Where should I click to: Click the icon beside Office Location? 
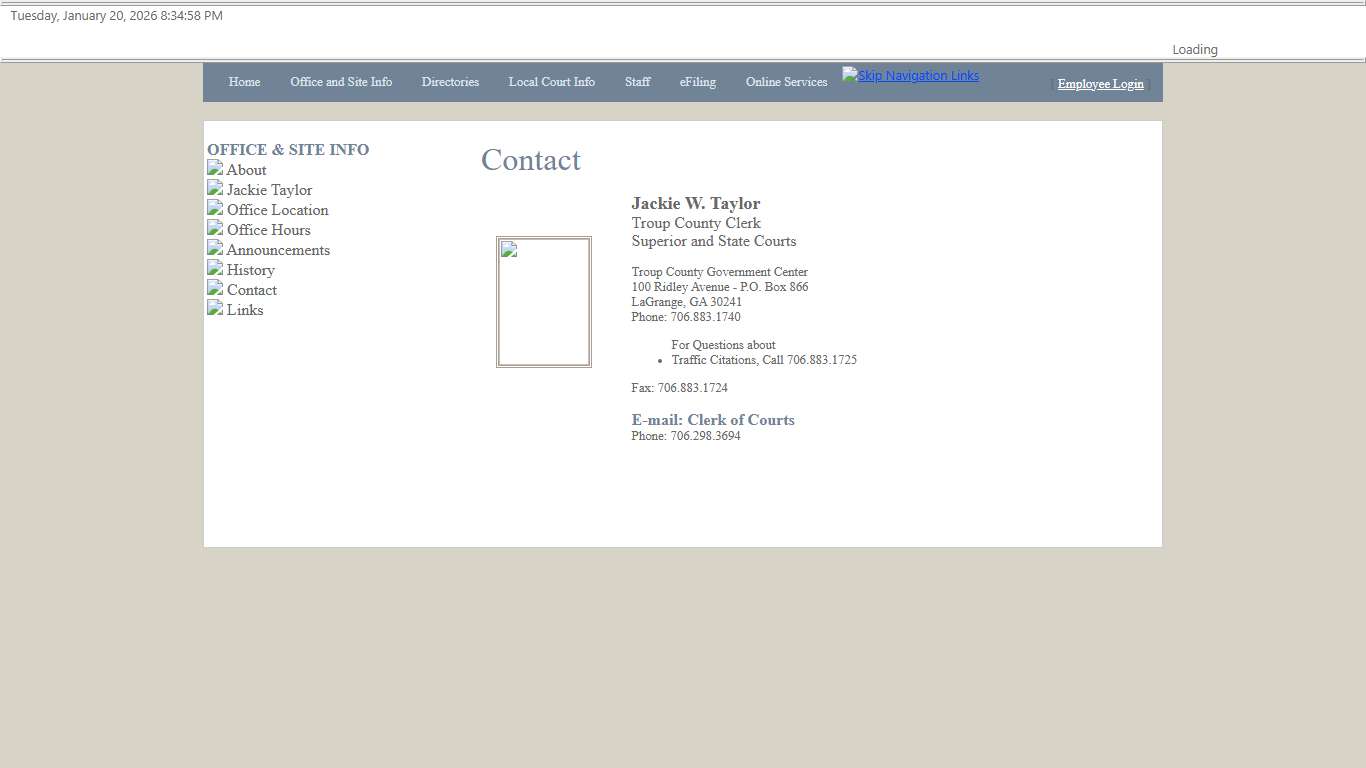point(214,209)
